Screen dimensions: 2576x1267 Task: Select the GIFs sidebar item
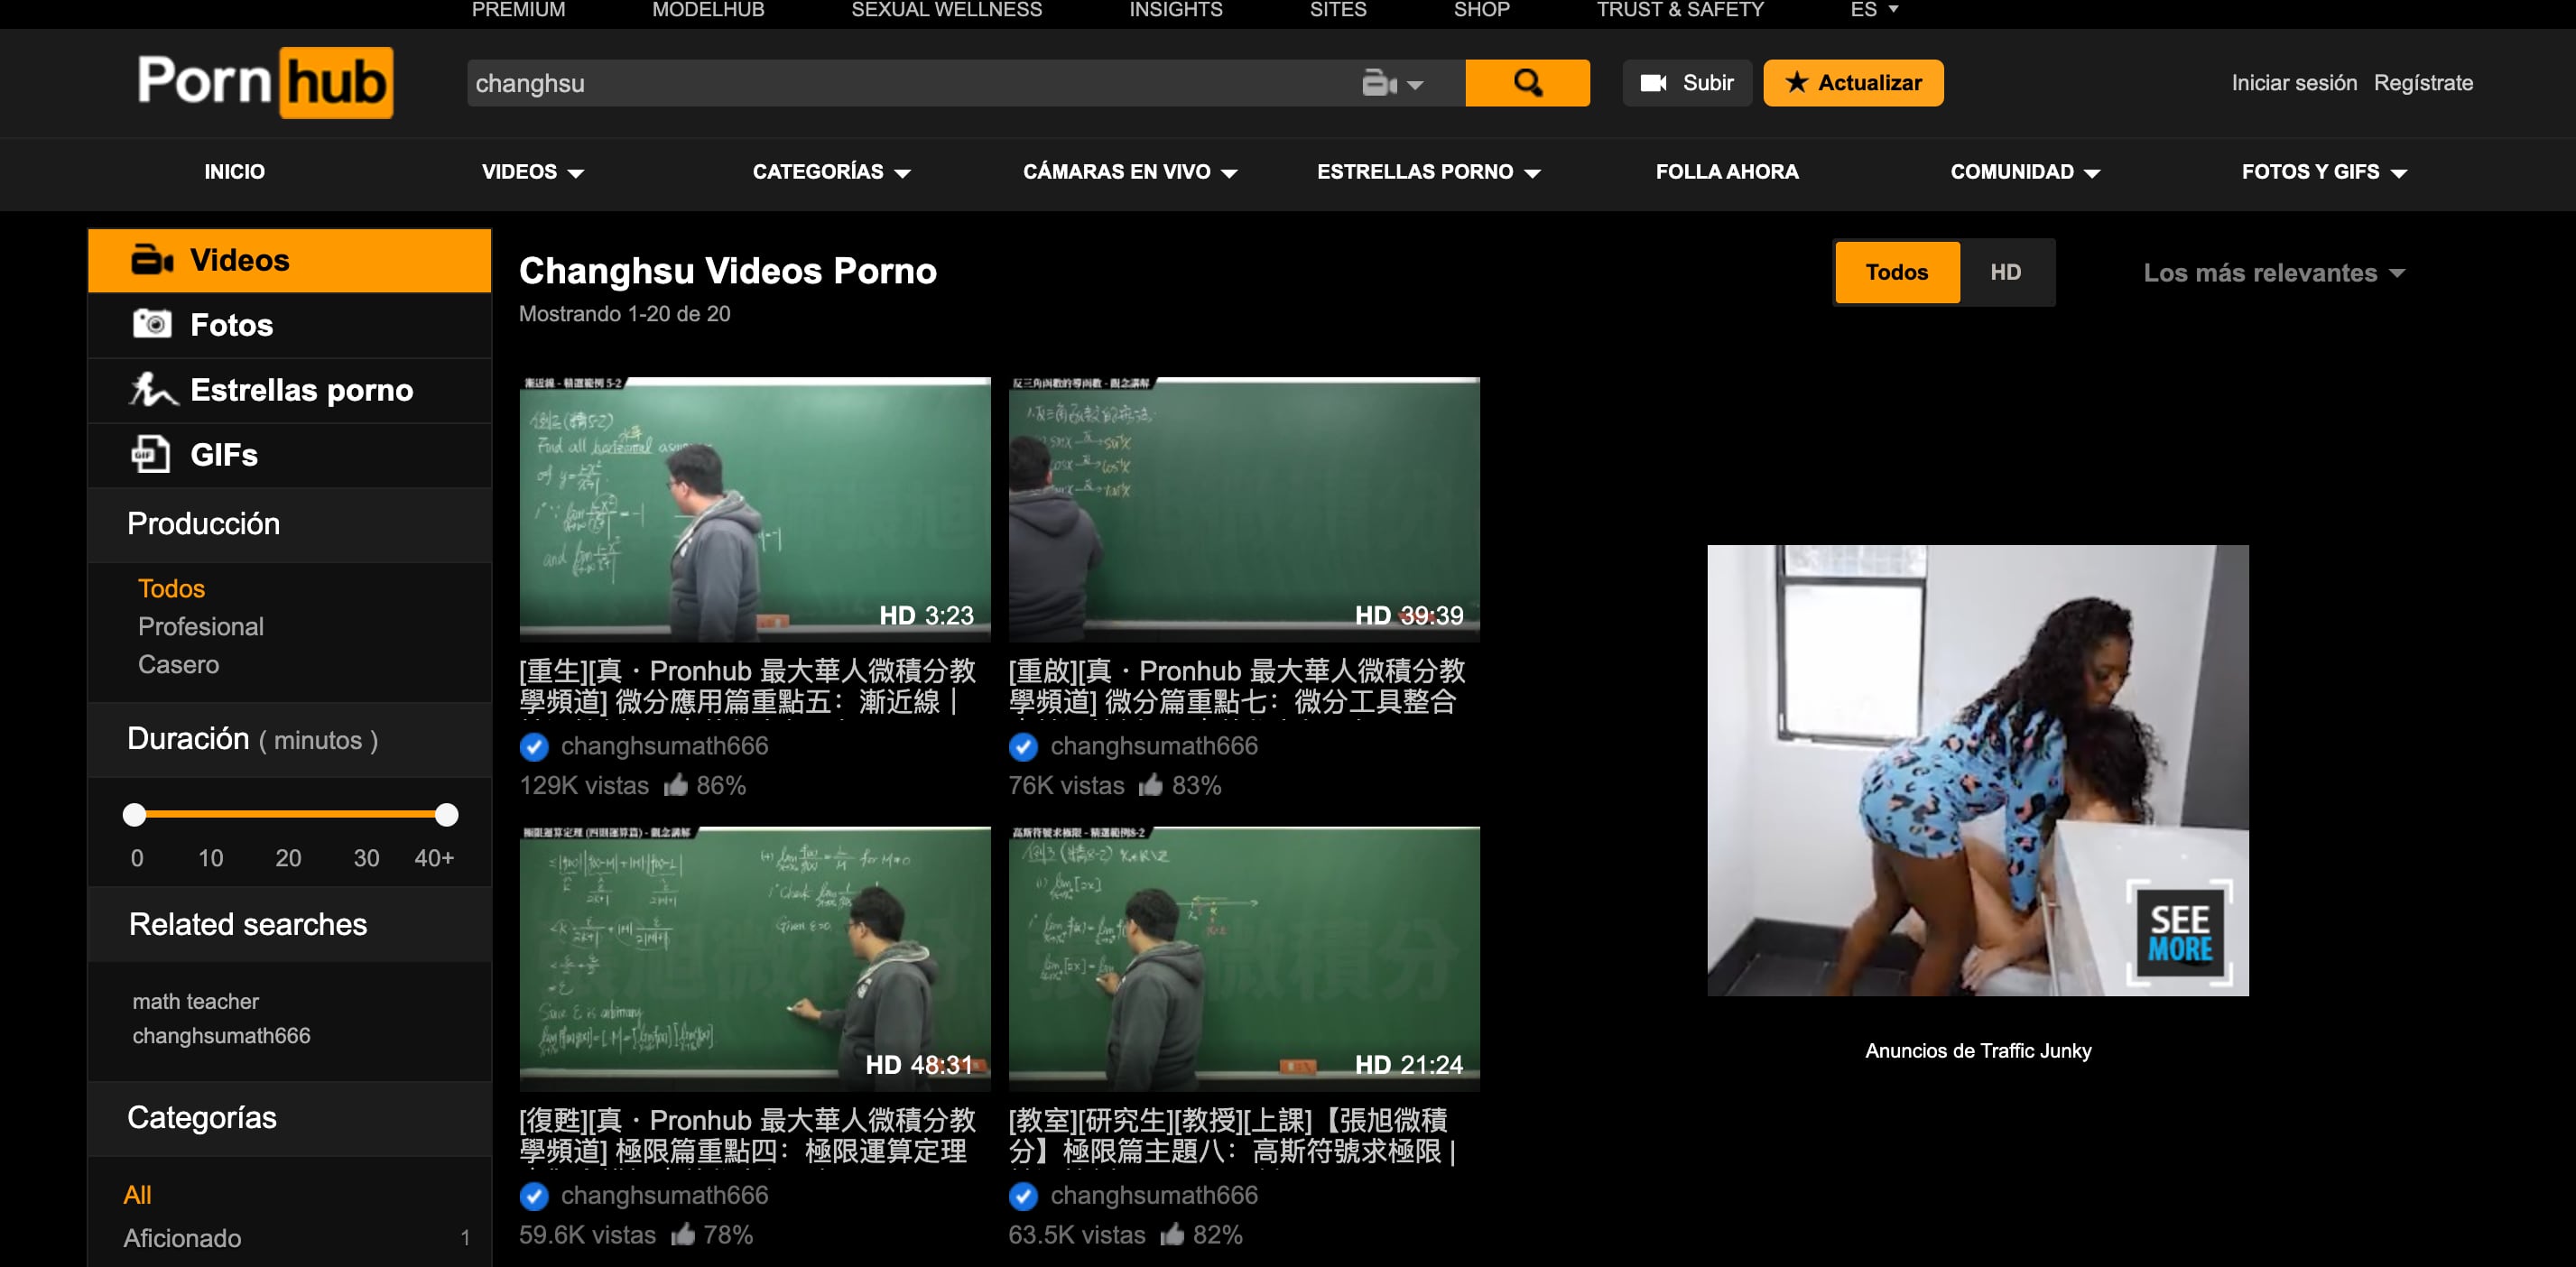[x=223, y=455]
